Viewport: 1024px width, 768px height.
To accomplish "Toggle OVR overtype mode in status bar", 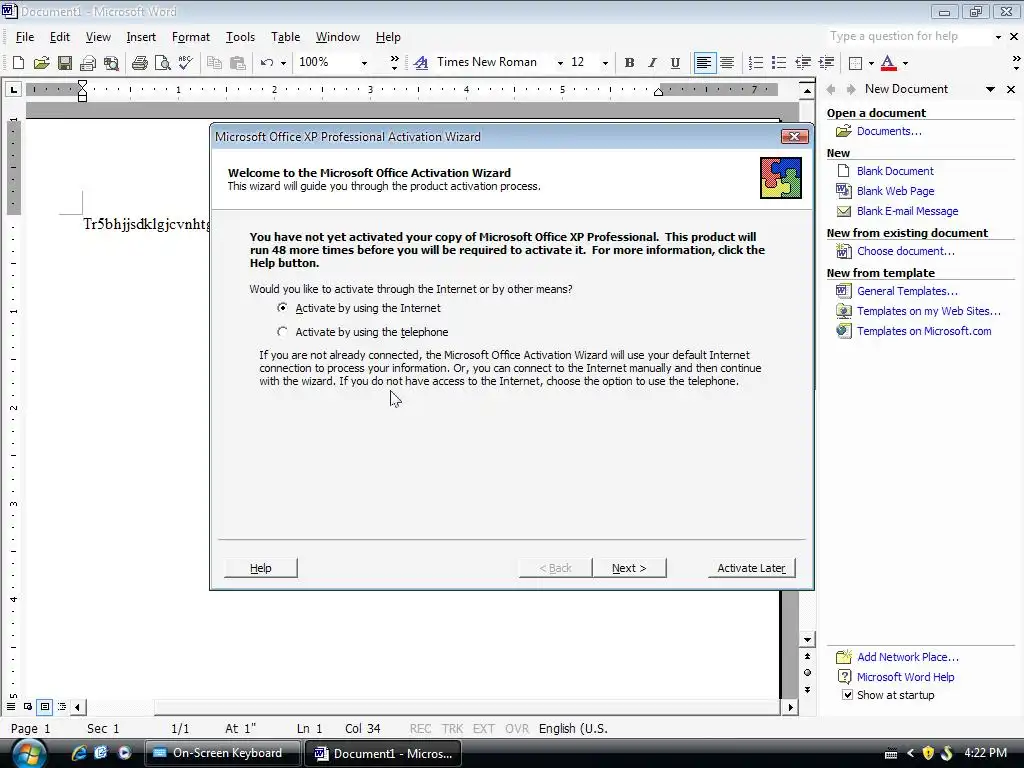I will click(x=517, y=728).
